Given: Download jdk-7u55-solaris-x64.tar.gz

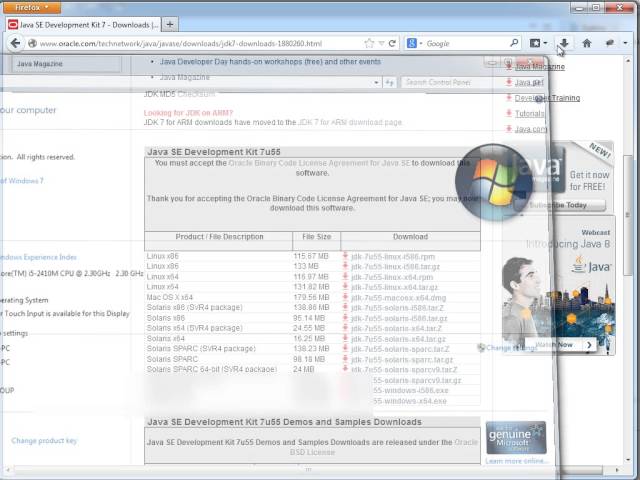Looking at the screenshot, I should (398, 339).
